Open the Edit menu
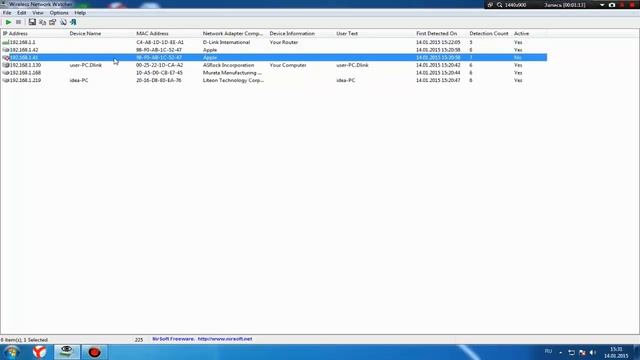The width and height of the screenshot is (640, 360). tap(22, 13)
